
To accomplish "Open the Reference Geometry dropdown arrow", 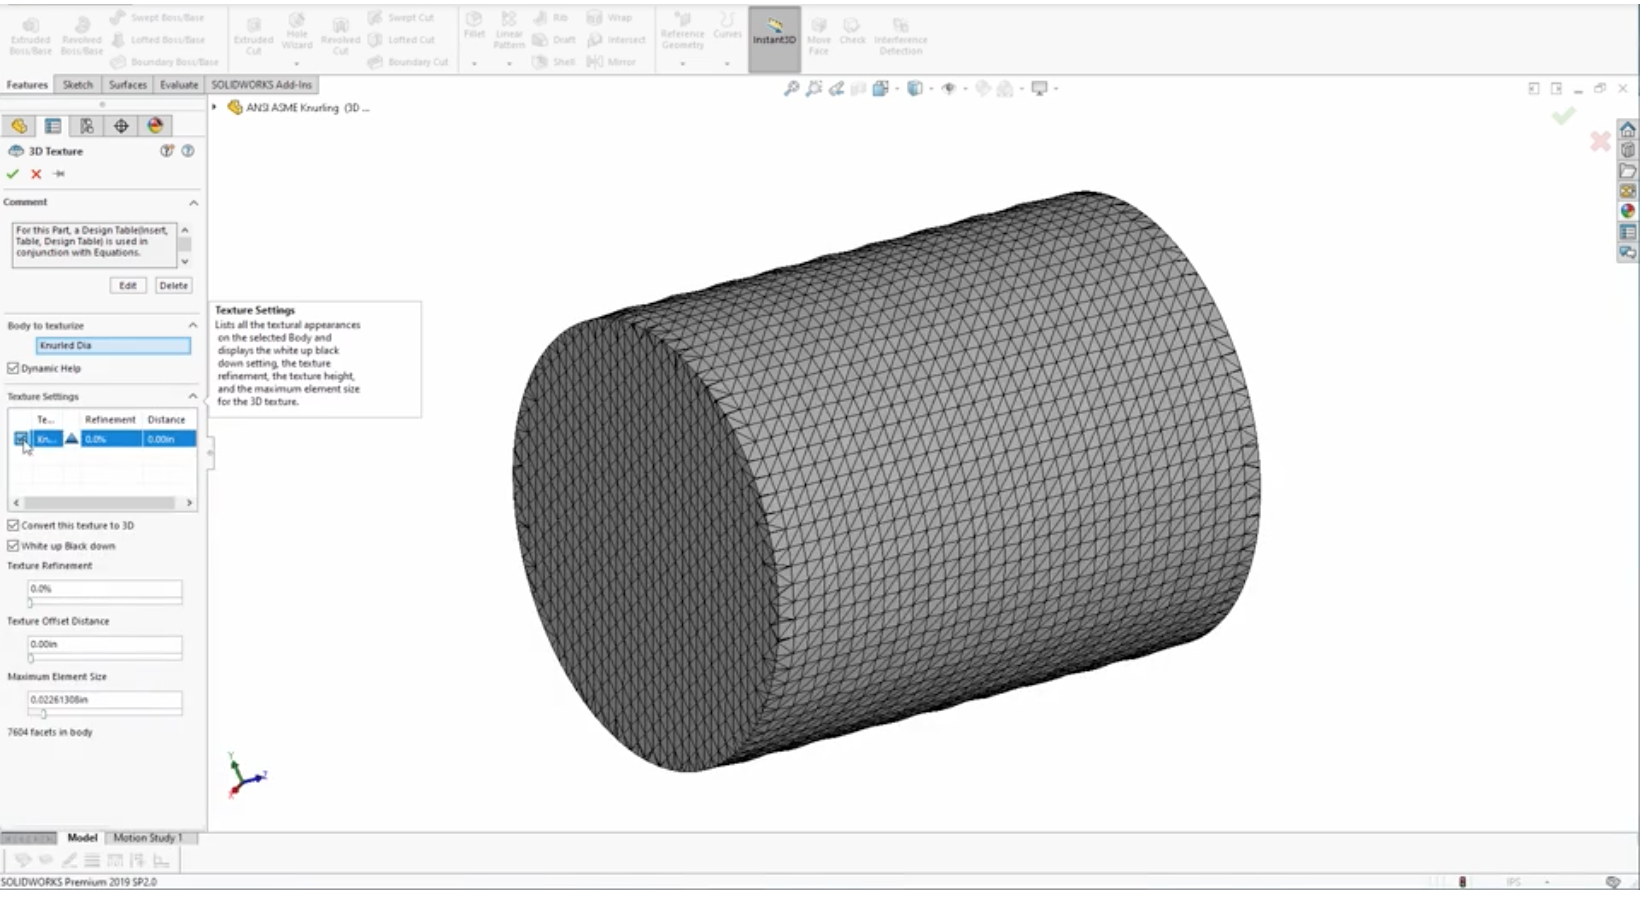I will 683,63.
